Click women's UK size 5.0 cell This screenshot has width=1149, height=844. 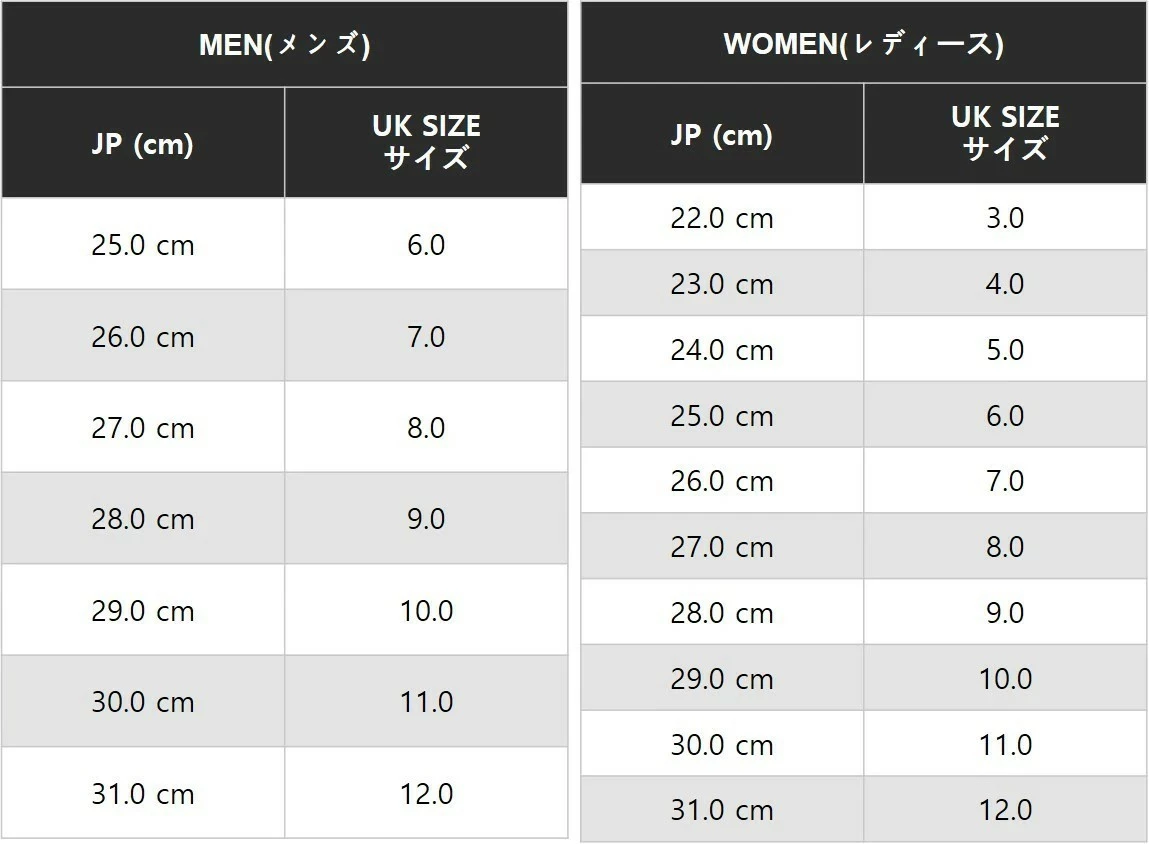pos(1005,350)
